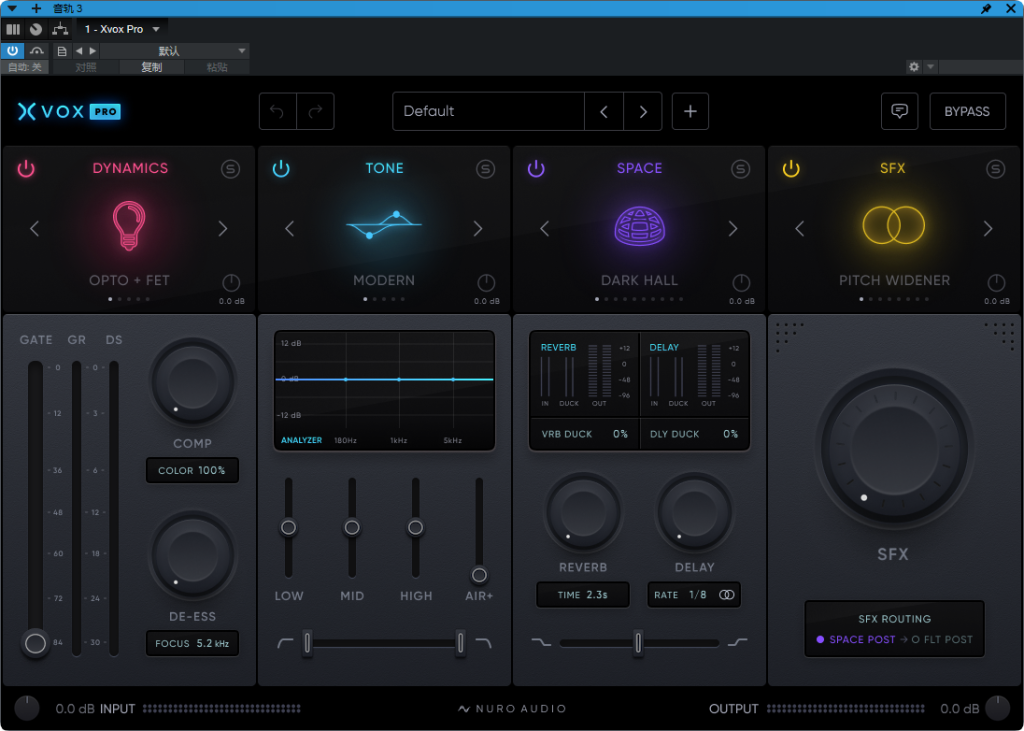Toggle the plugin power button in host toolbar
This screenshot has height=731, width=1024.
tap(12, 50)
